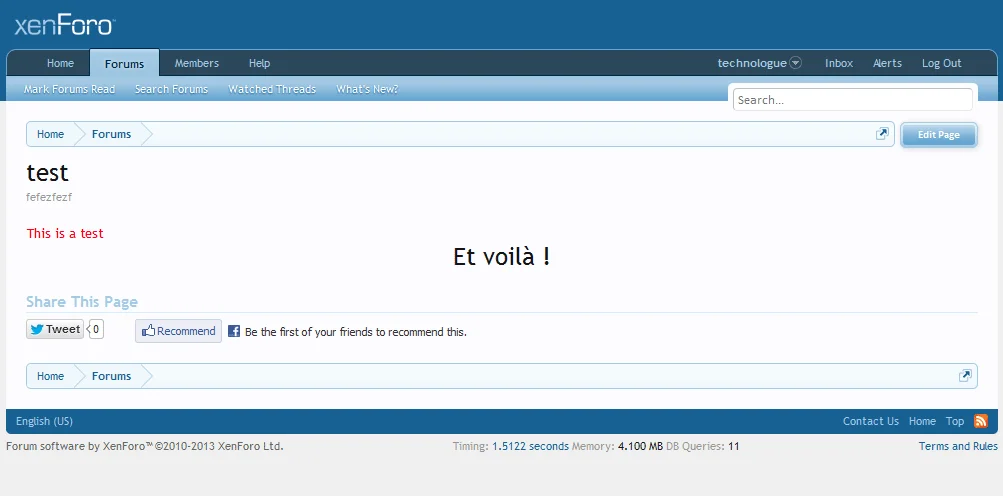Click Log Out link
The height and width of the screenshot is (496, 1003).
click(941, 63)
